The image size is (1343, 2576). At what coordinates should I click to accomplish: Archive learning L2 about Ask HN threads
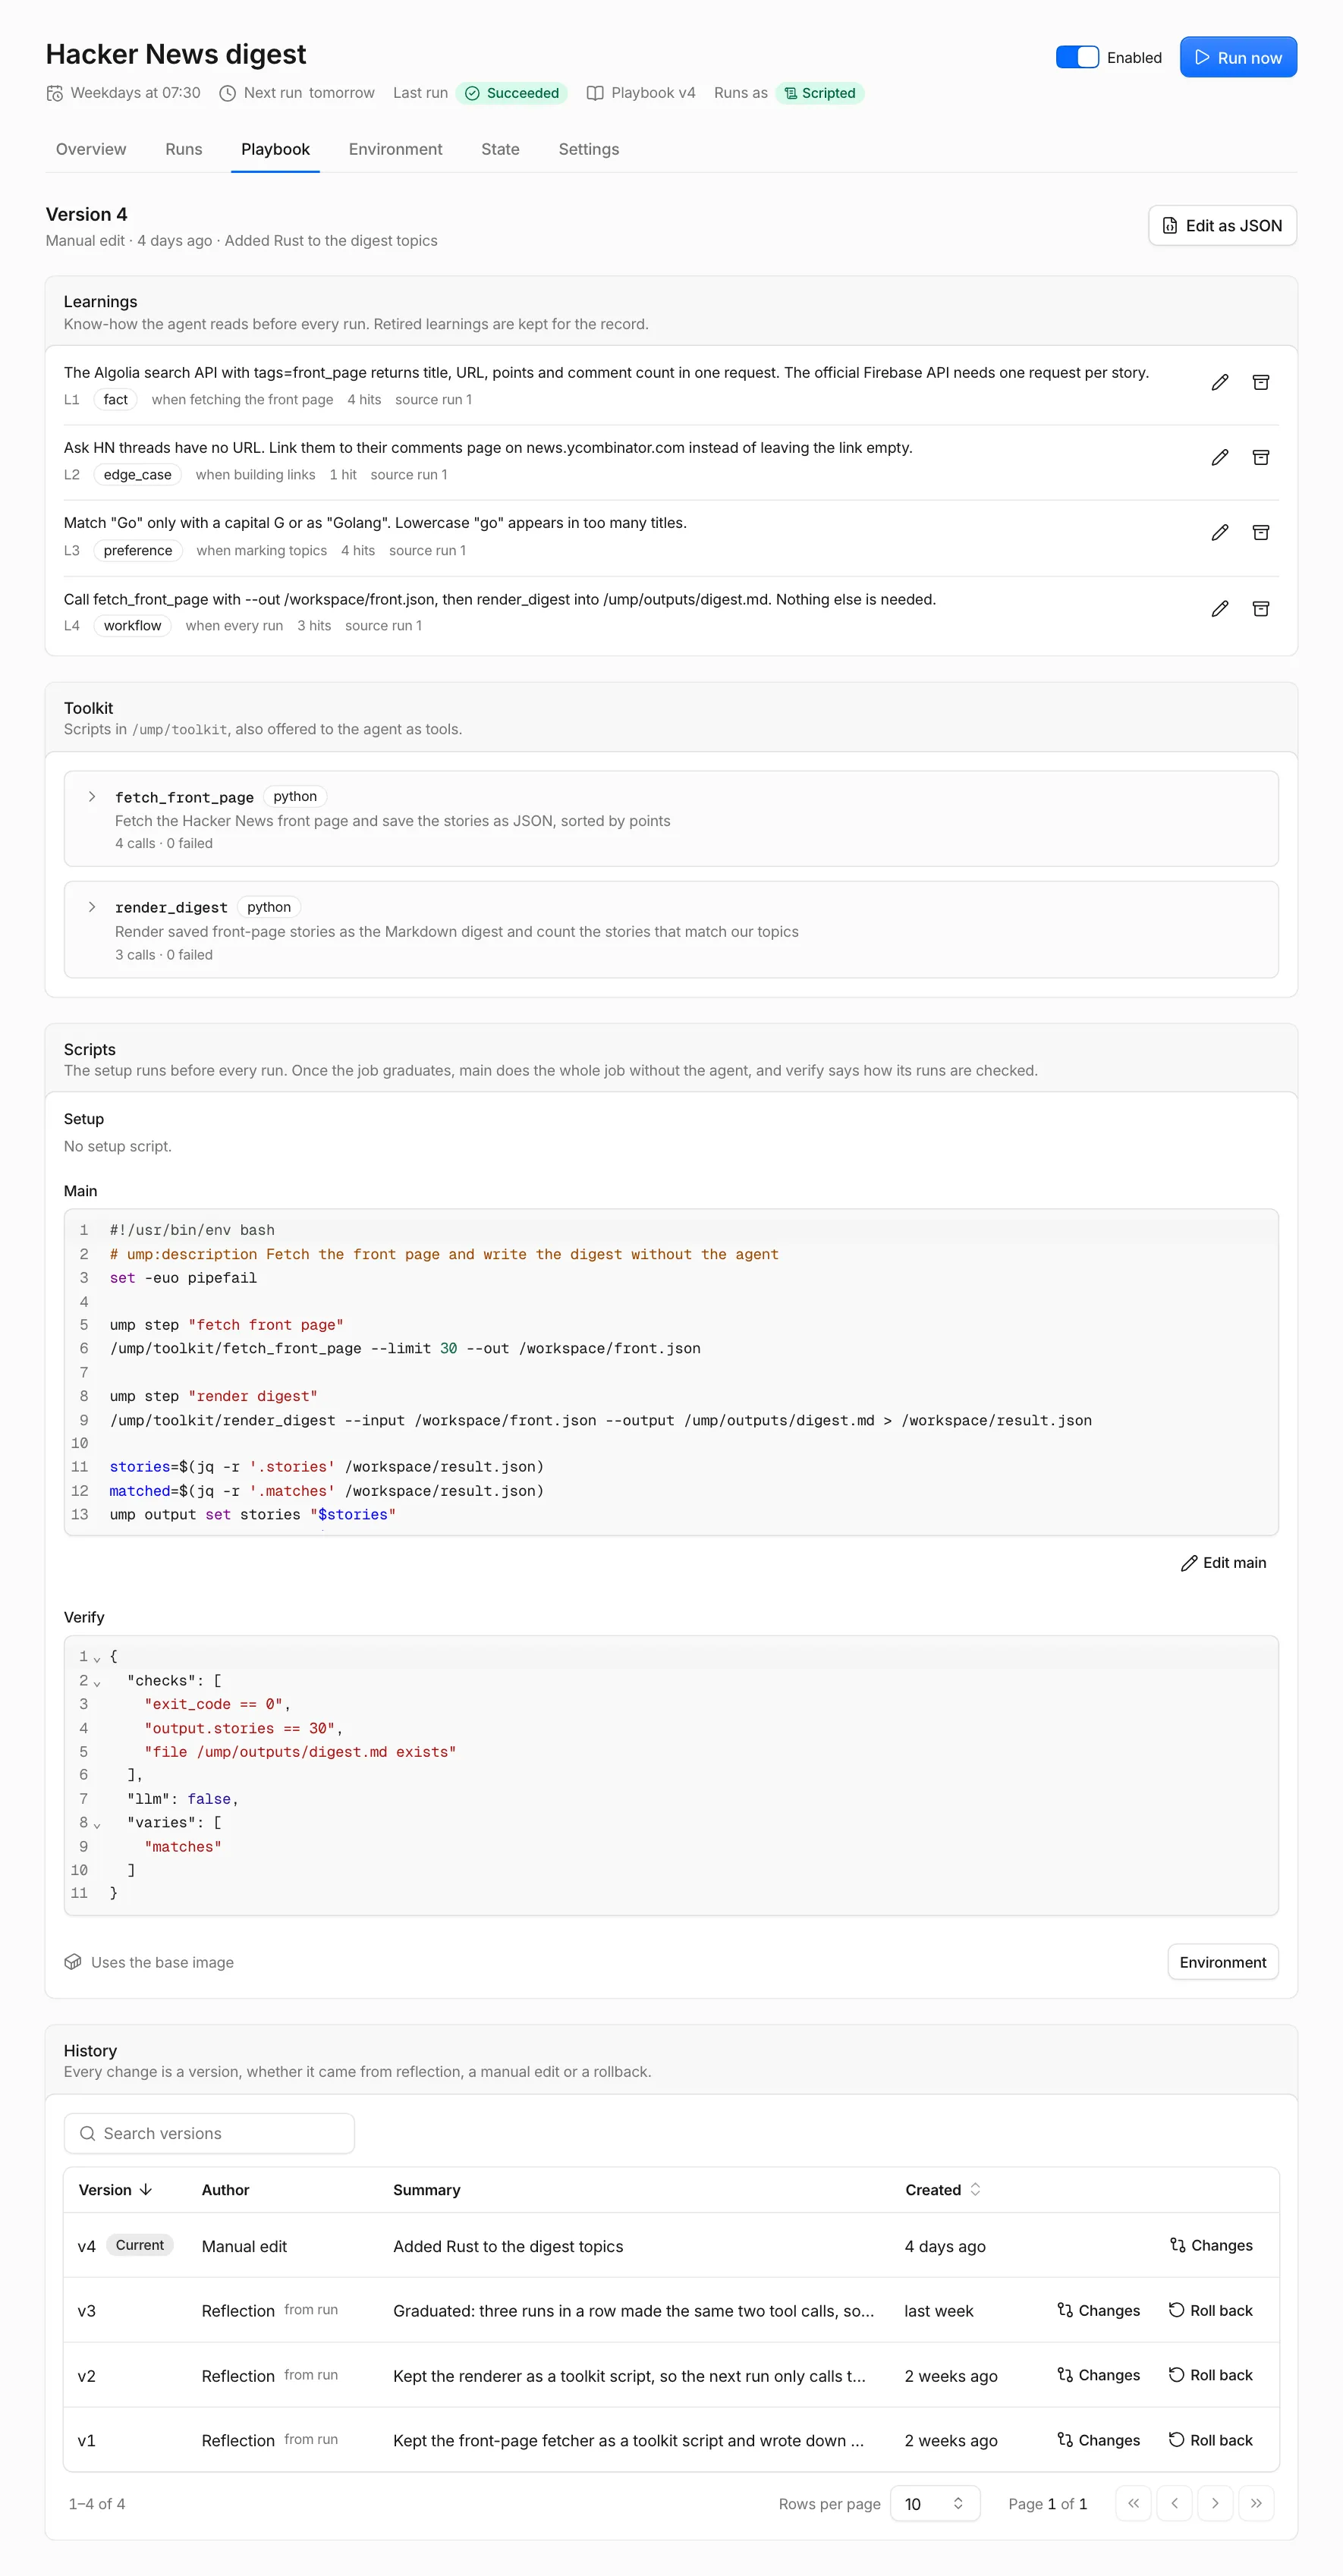pos(1260,457)
